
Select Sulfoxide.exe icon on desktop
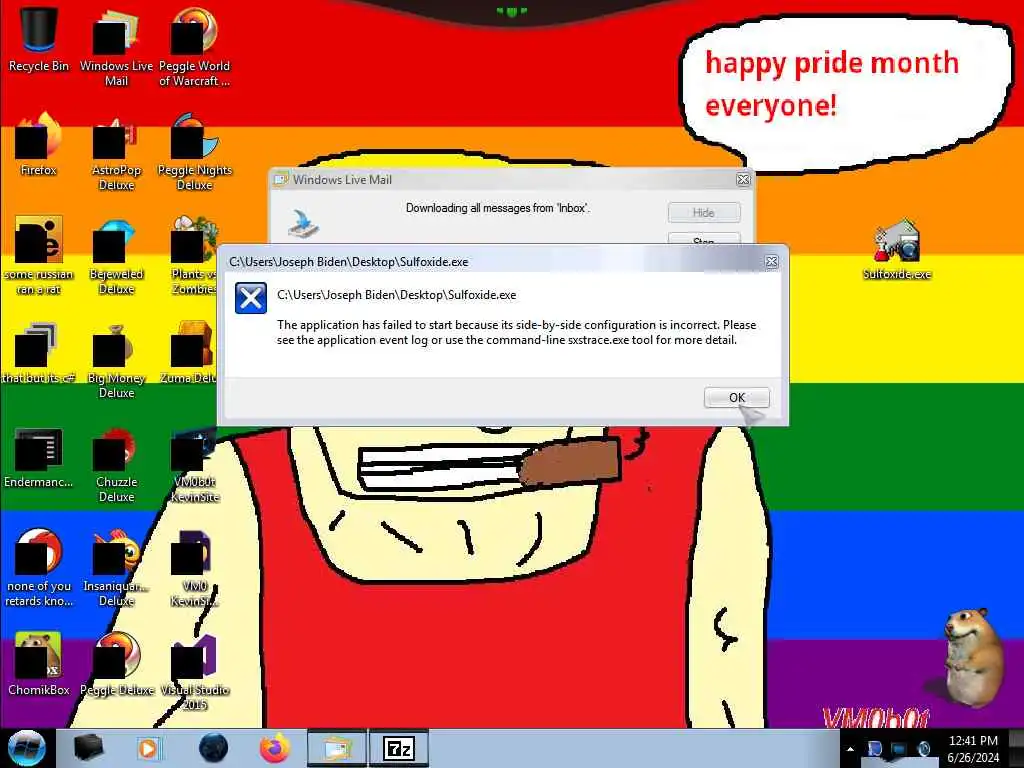click(897, 249)
